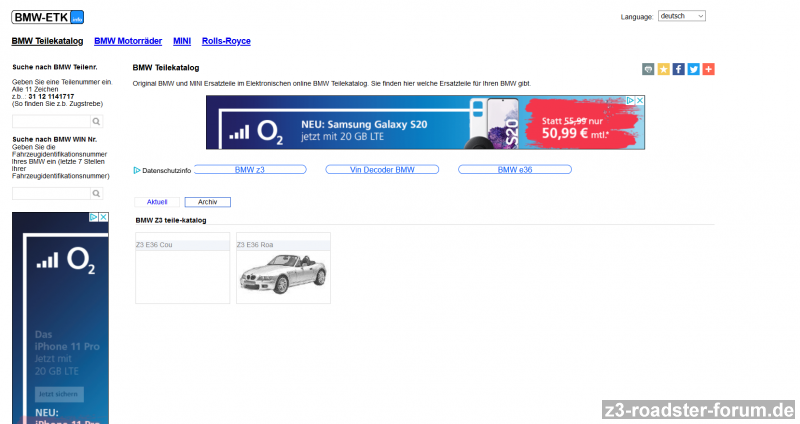Click the Vin Decoder BMW button
The width and height of the screenshot is (800, 424).
click(382, 170)
